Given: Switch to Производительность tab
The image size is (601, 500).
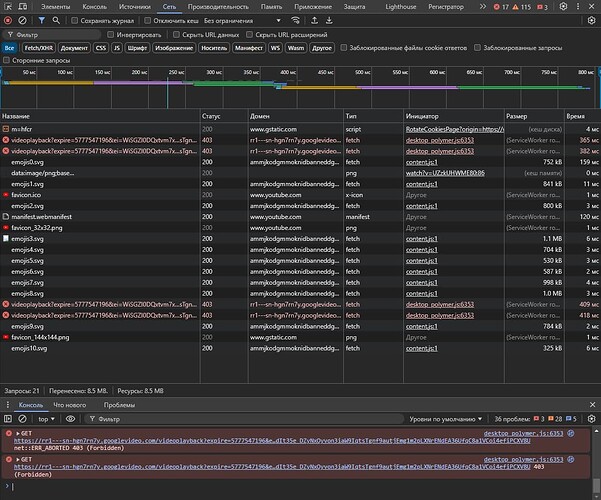Looking at the screenshot, I should 218,7.
